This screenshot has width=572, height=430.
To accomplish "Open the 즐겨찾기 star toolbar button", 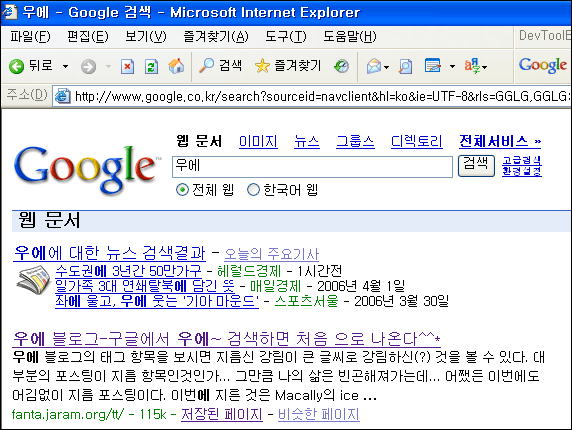I will [287, 66].
